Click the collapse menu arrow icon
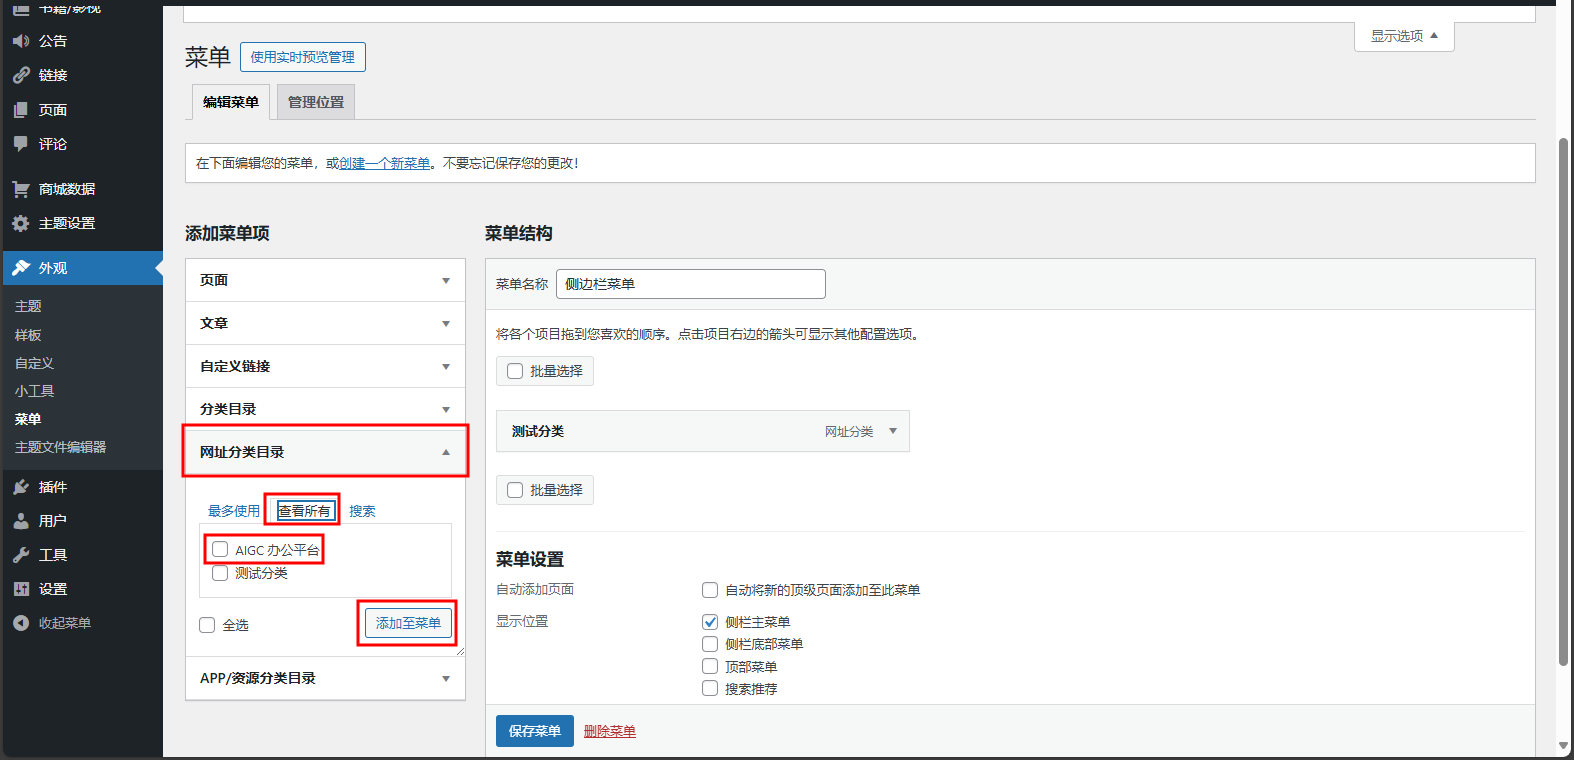This screenshot has width=1574, height=760. pyautogui.click(x=21, y=623)
